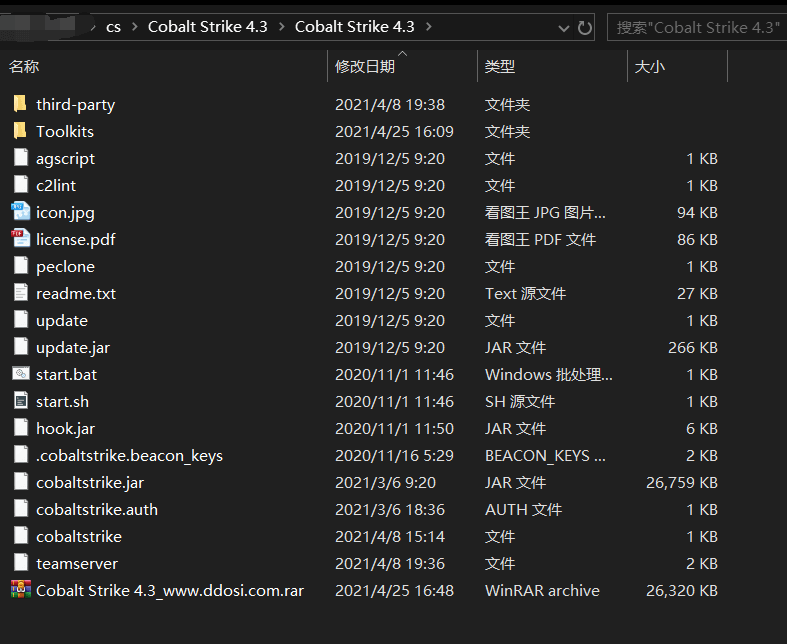Select the 'hook.jar' file name
Image resolution: width=787 pixels, height=644 pixels.
point(65,429)
